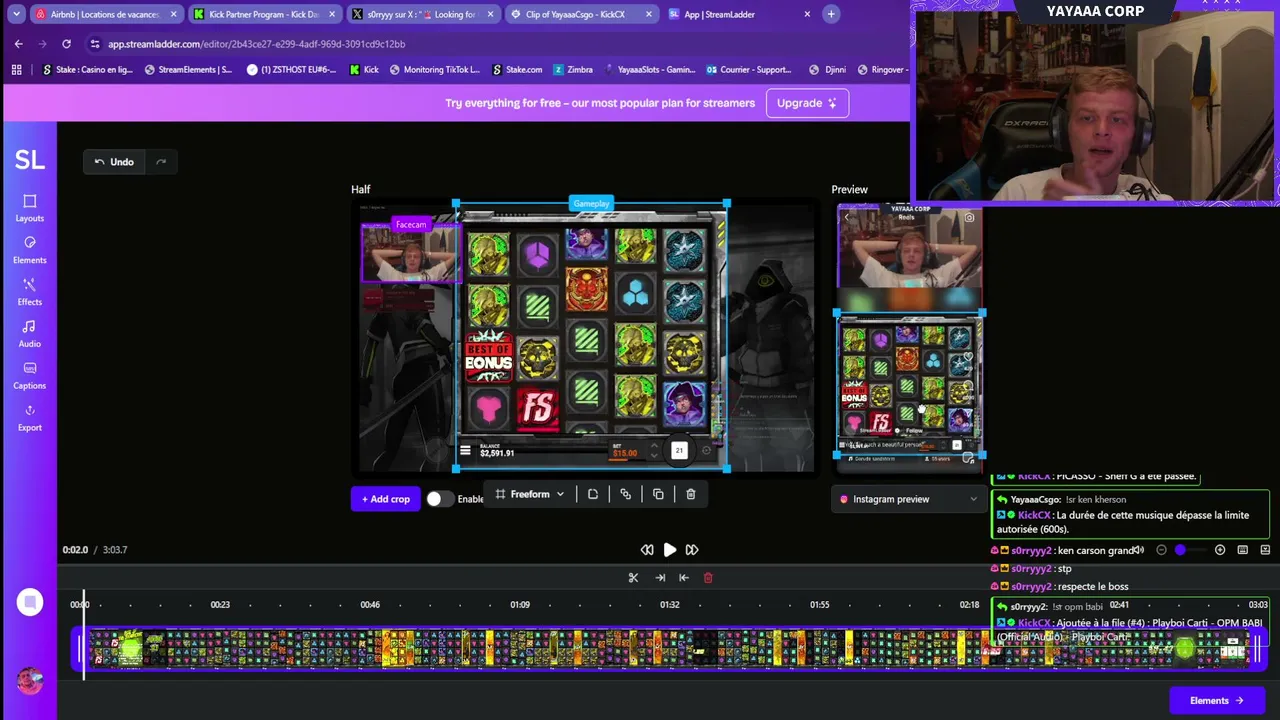The width and height of the screenshot is (1280, 720).
Task: Skip forward with the fast-forward button
Action: pos(691,549)
